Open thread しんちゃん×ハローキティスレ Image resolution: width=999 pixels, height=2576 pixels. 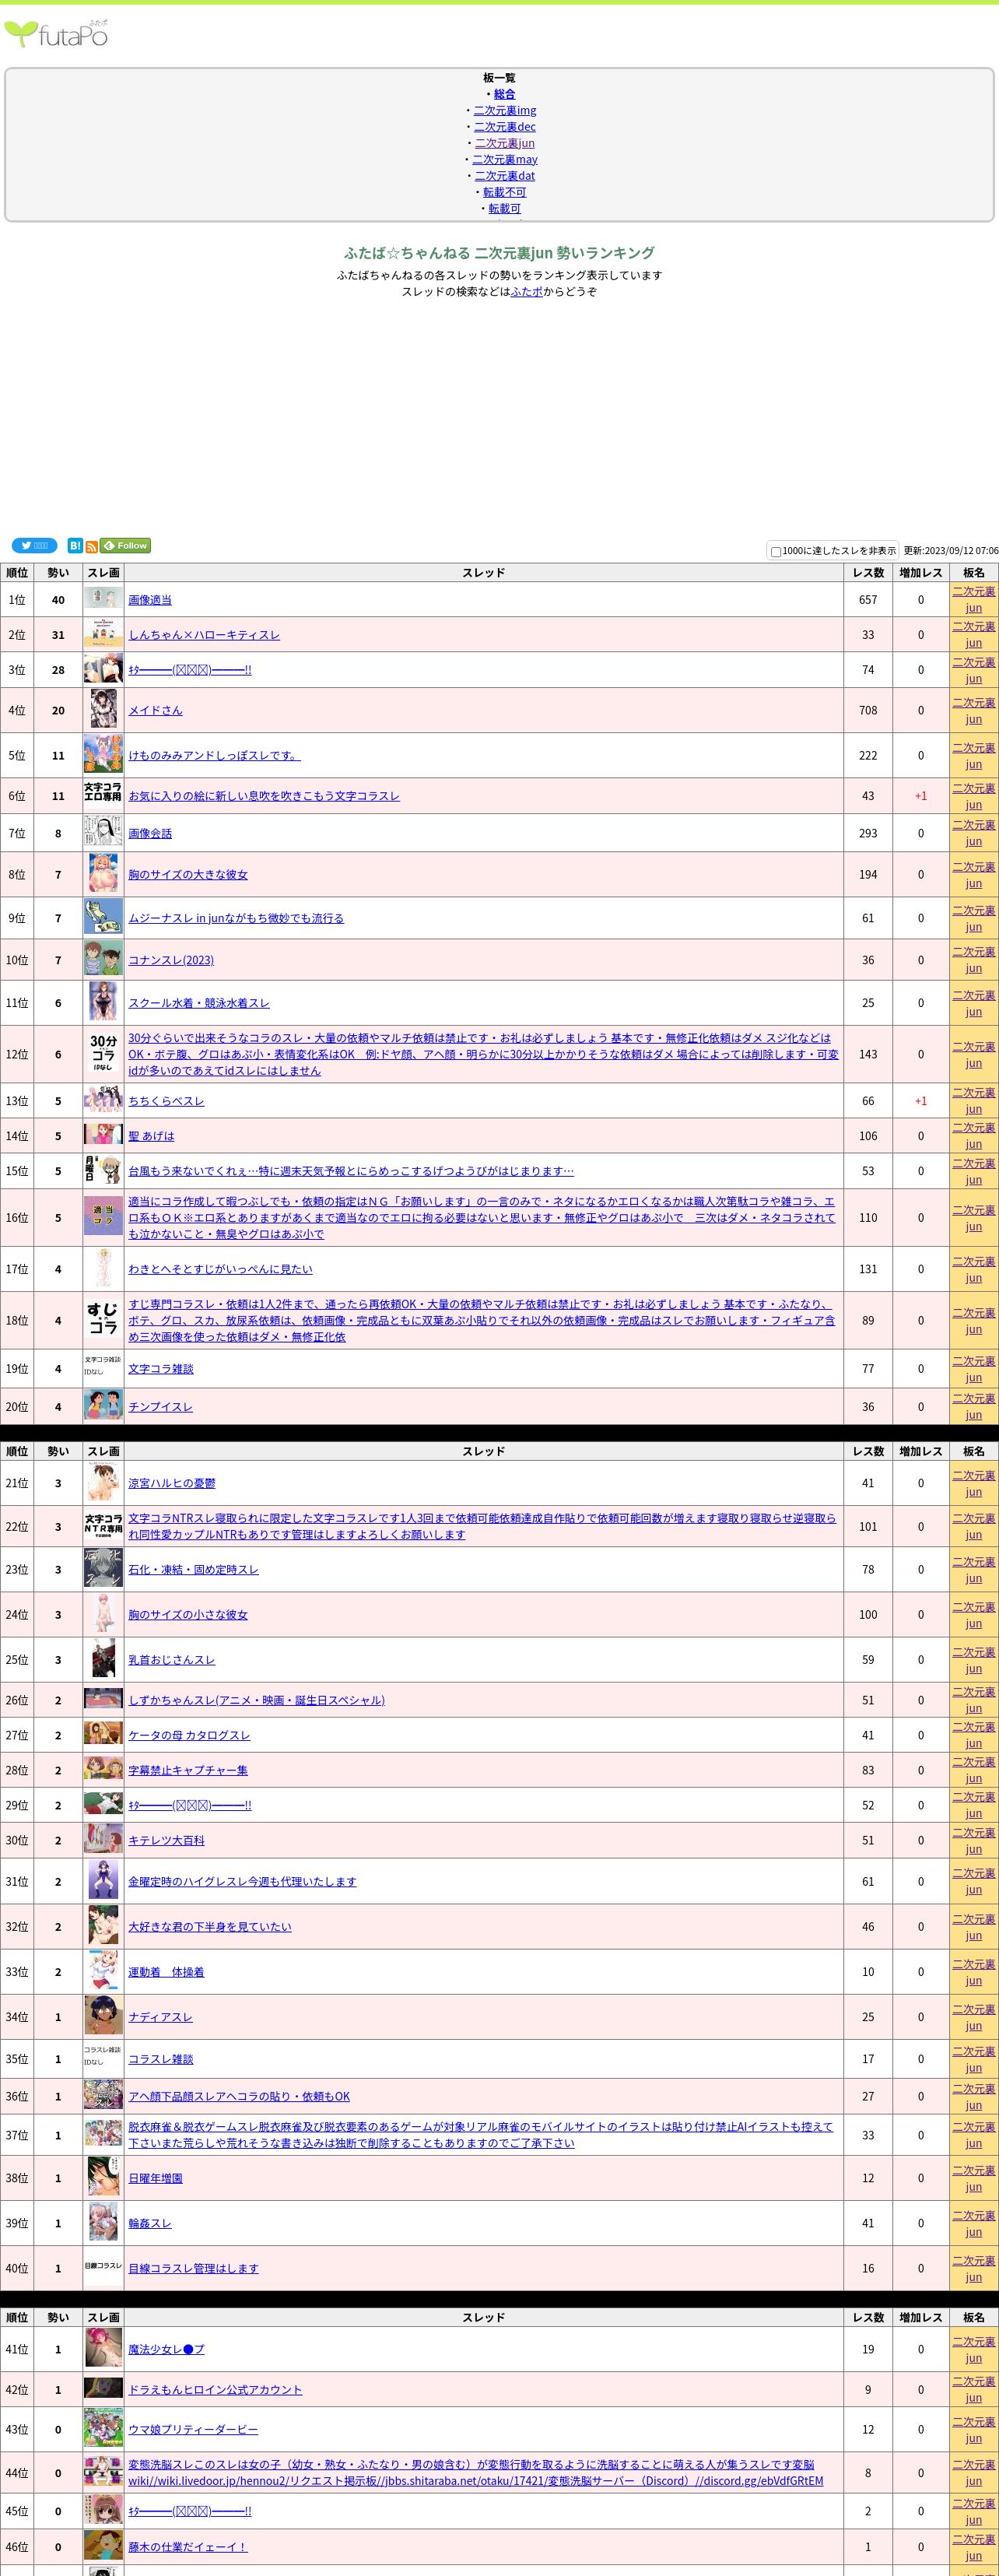[204, 635]
